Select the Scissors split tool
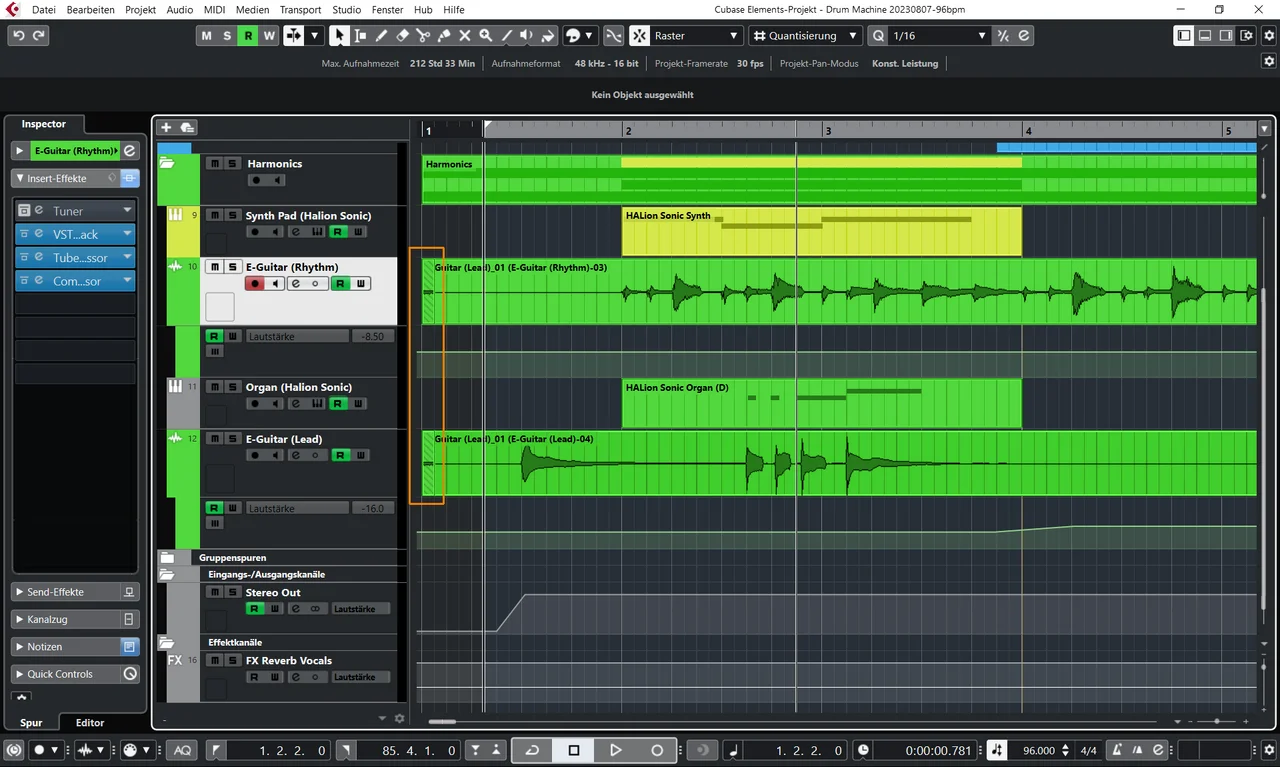The width and height of the screenshot is (1280, 767). click(x=423, y=35)
